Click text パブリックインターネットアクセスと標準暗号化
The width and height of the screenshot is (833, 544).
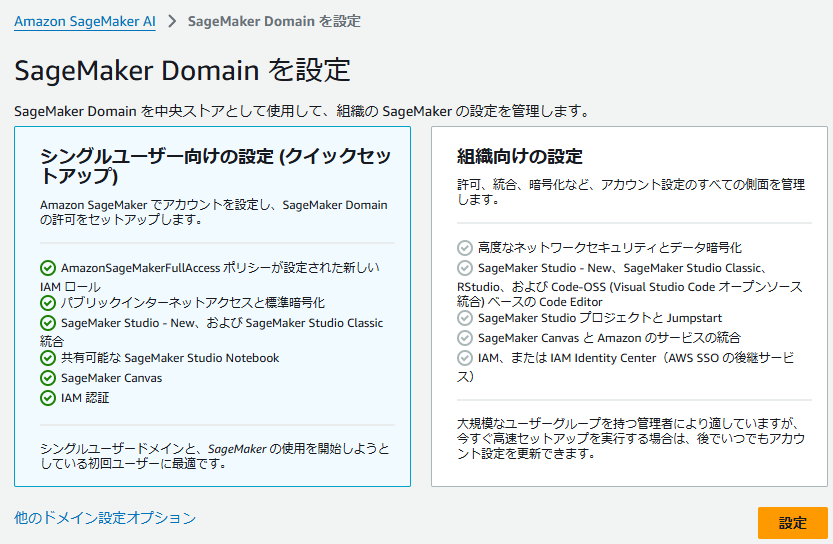192,303
